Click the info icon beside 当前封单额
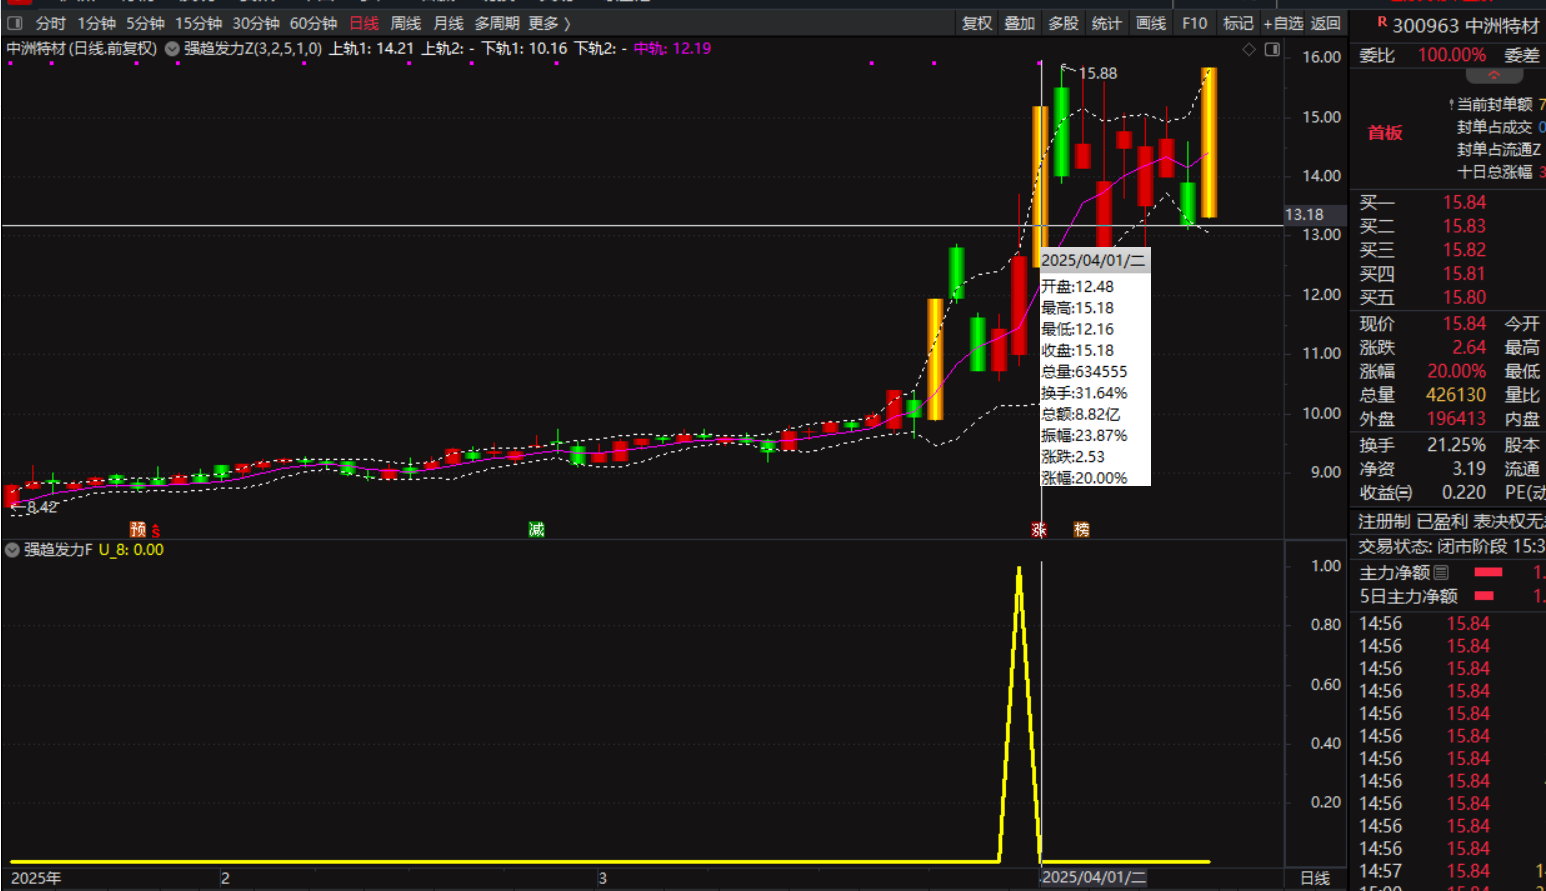The image size is (1546, 891). [1450, 104]
